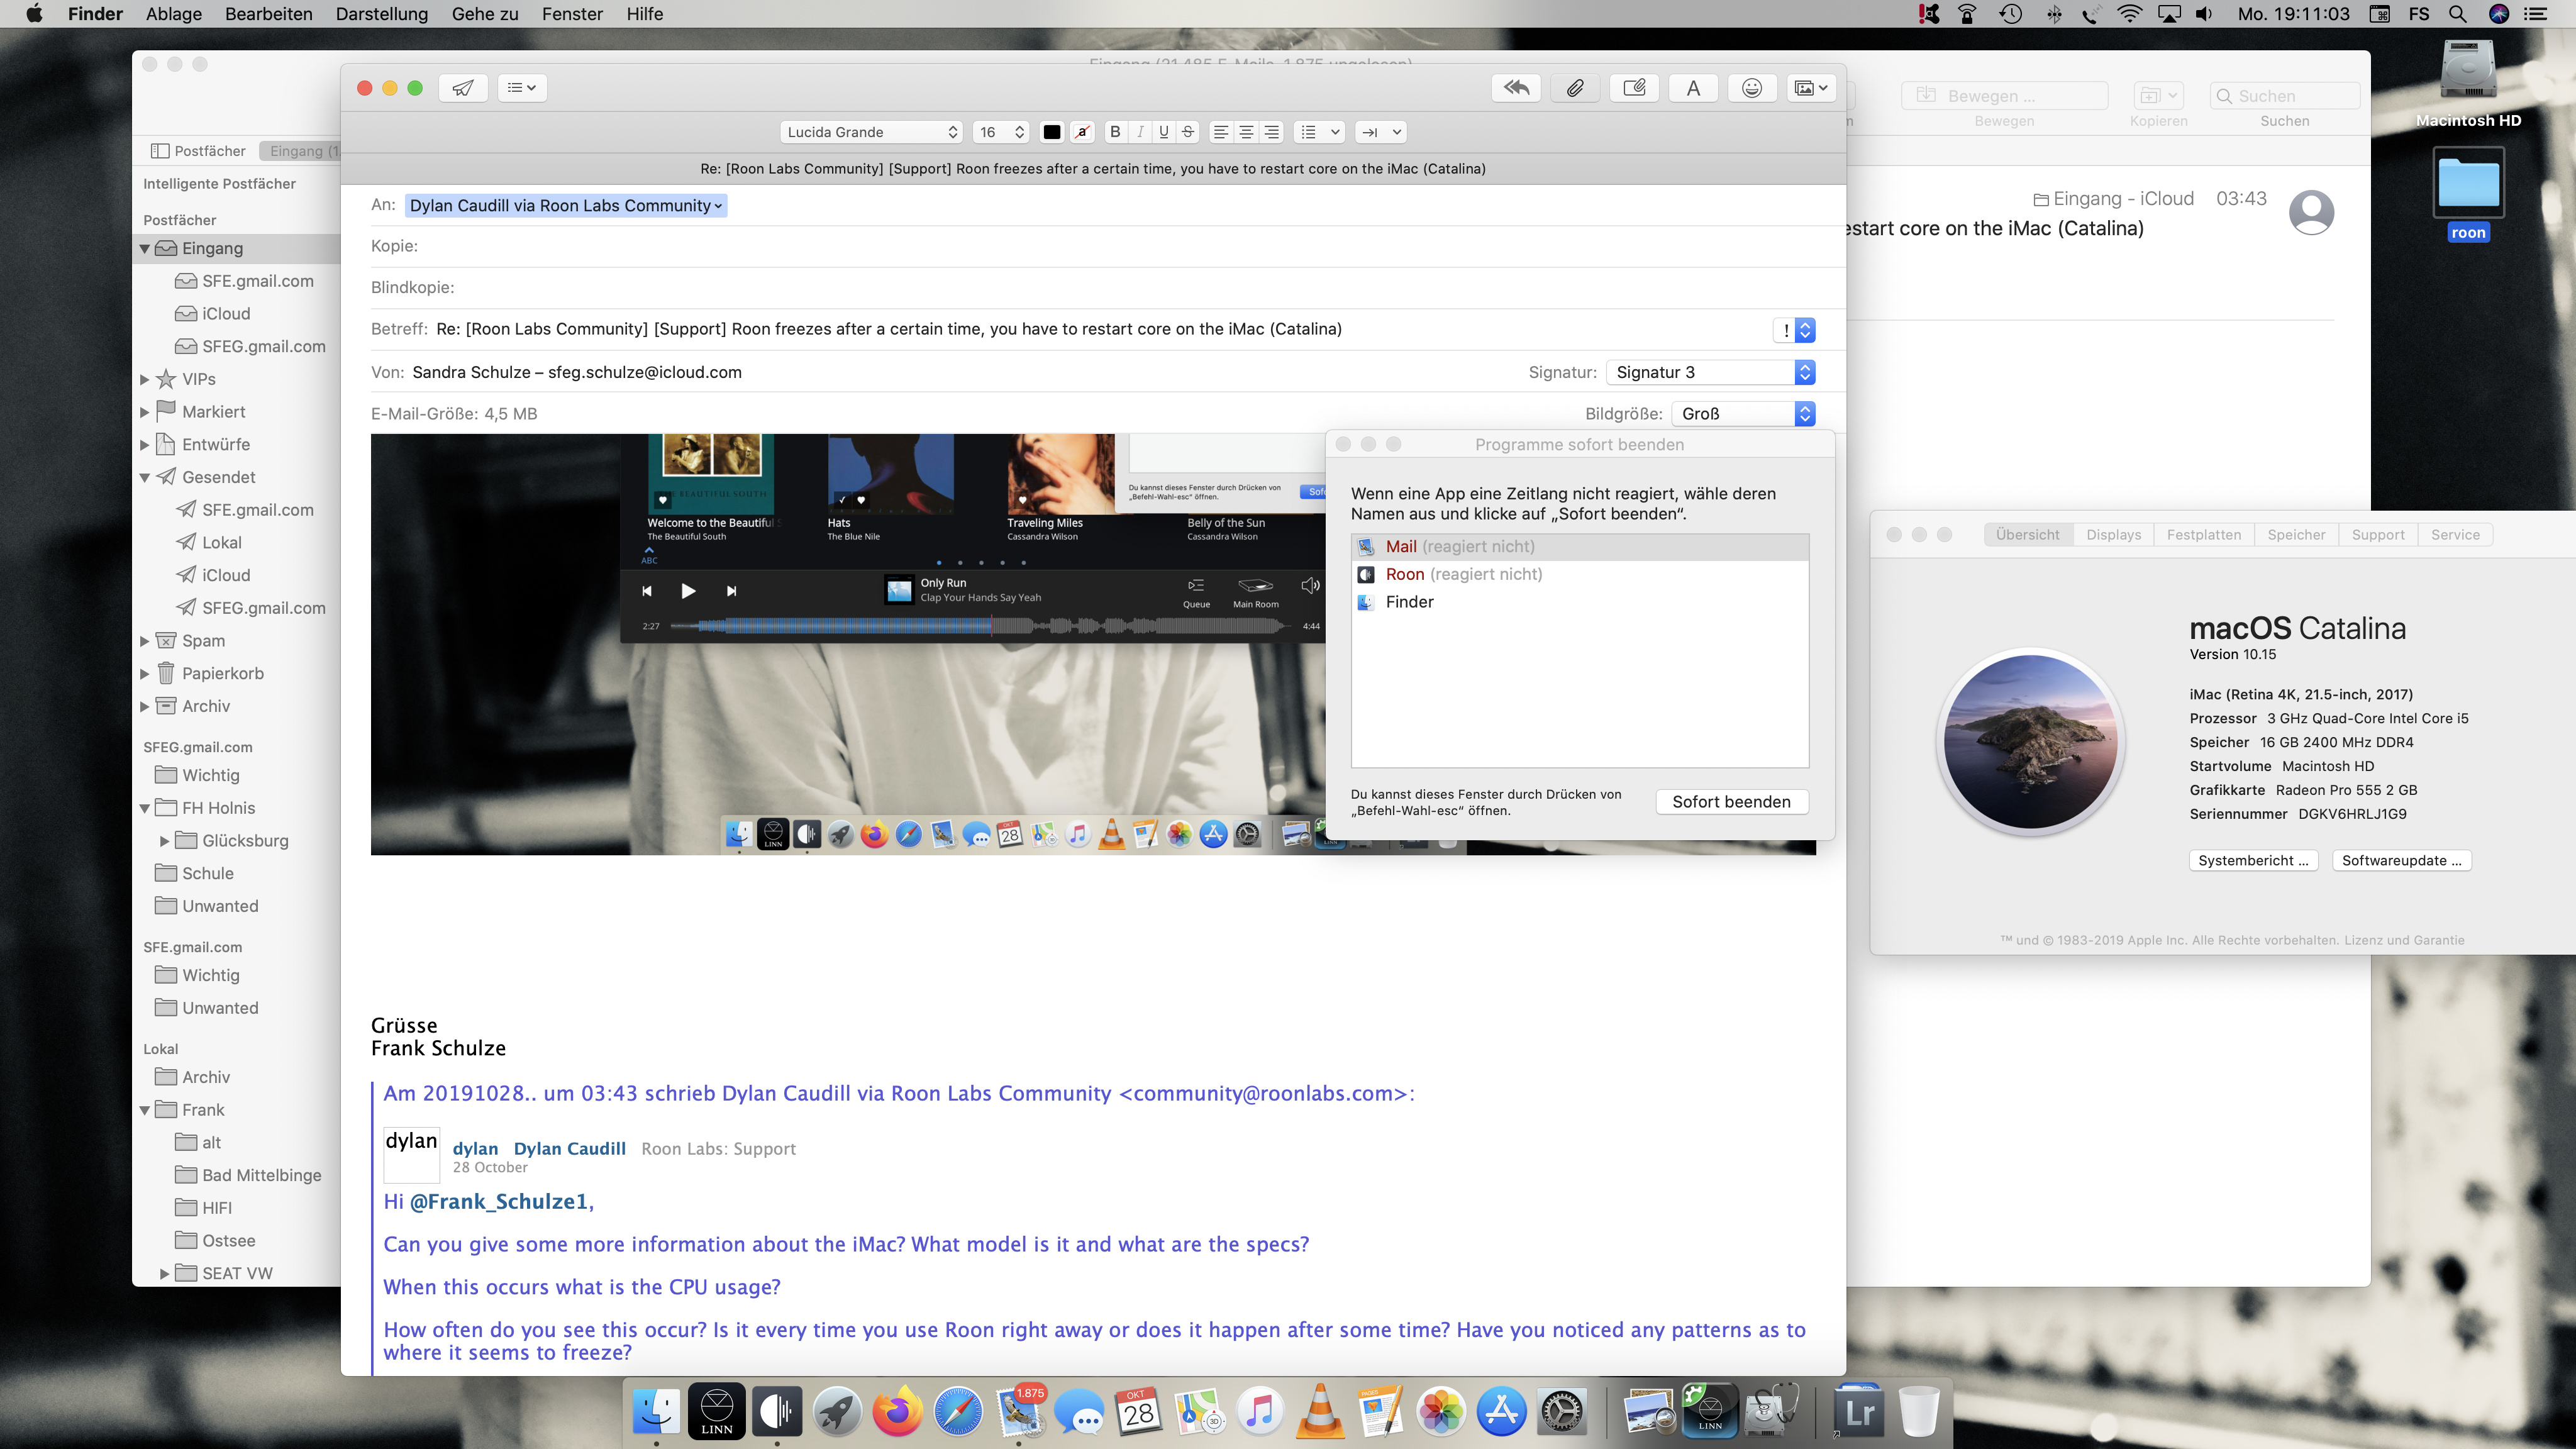Align text left
Screen dimensions: 2576x1449
point(1221,132)
